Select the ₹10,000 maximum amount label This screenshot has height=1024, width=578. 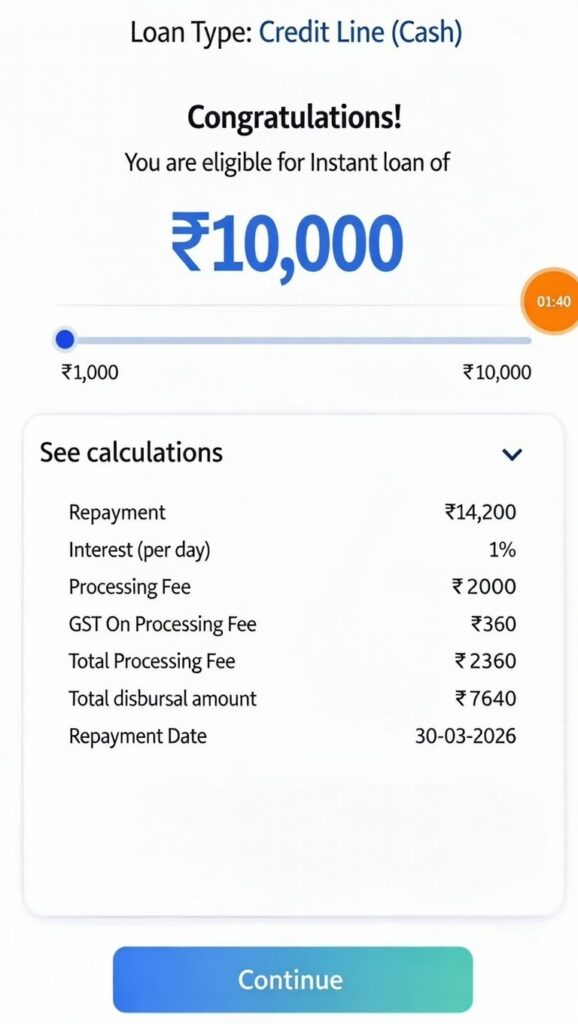pos(496,372)
